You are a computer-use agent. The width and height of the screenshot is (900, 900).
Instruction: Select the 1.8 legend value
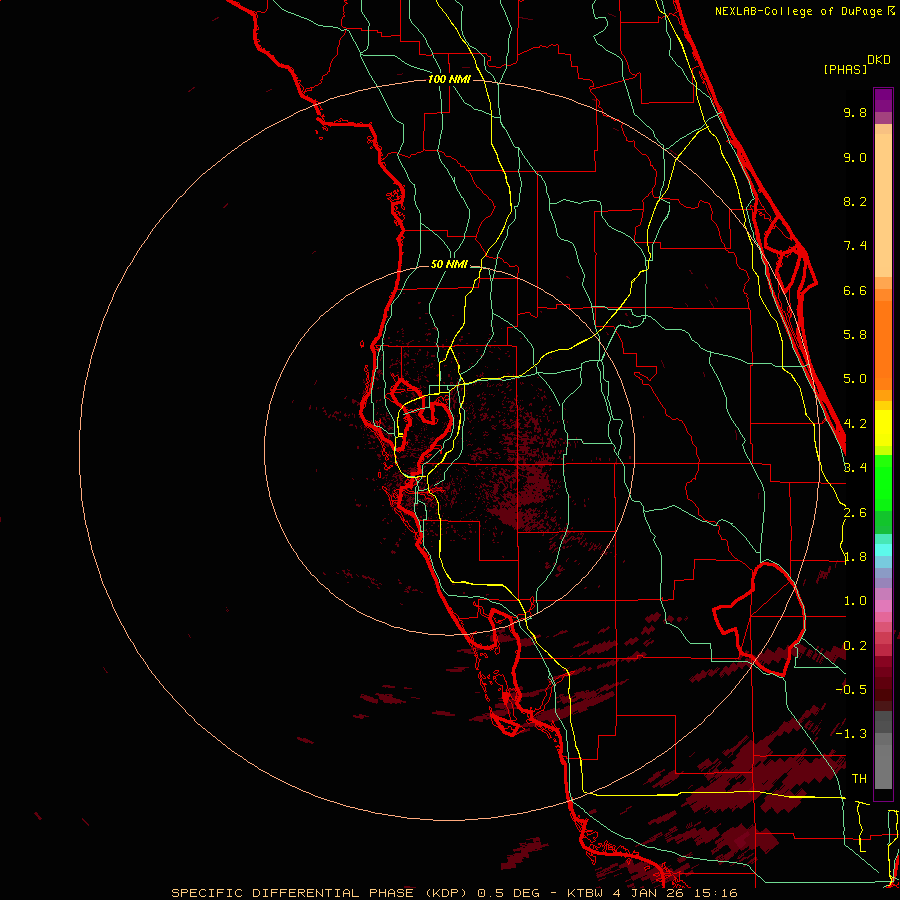click(855, 557)
